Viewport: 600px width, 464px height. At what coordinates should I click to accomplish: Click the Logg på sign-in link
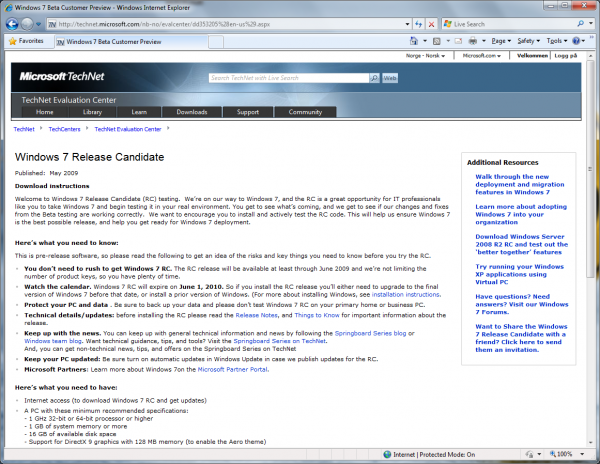coord(566,56)
